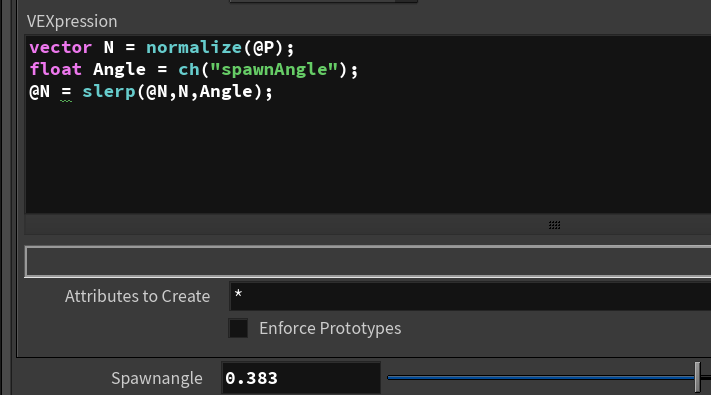The width and height of the screenshot is (711, 395).
Task: Click the "spawnAngle" string in code
Action: 274,69
